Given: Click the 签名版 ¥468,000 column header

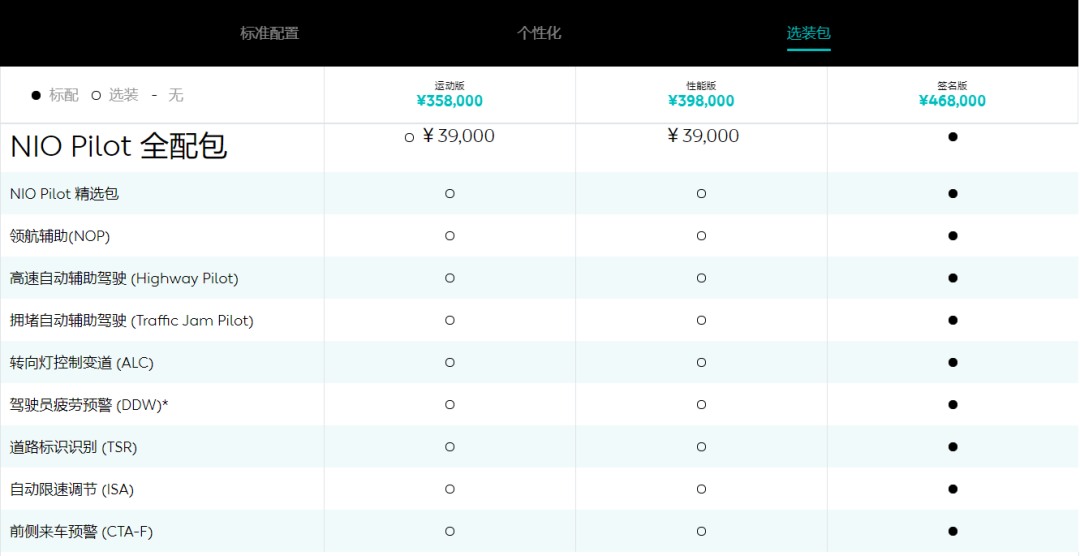Looking at the screenshot, I should point(952,95).
